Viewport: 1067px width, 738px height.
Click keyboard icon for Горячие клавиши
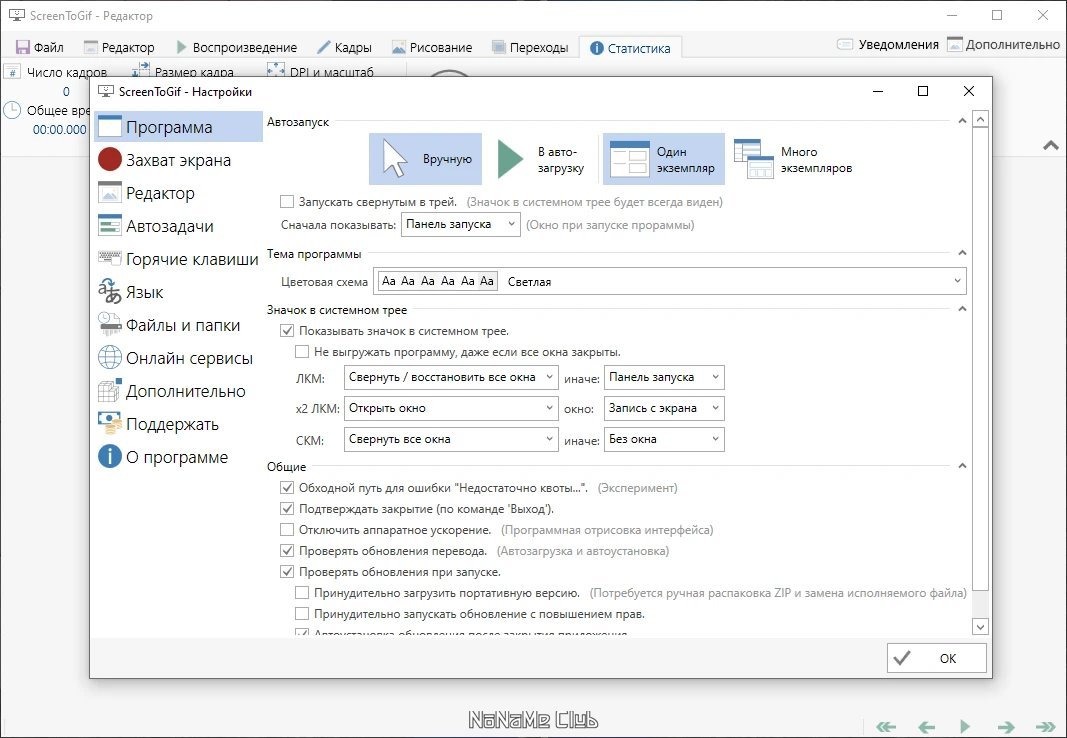(x=110, y=258)
